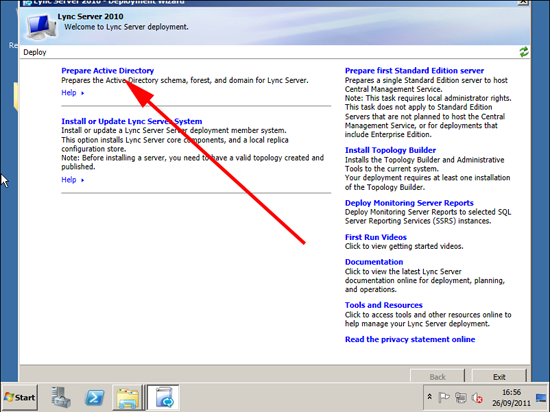The image size is (550, 412).
Task: Click the network tray icon
Action: (460, 397)
